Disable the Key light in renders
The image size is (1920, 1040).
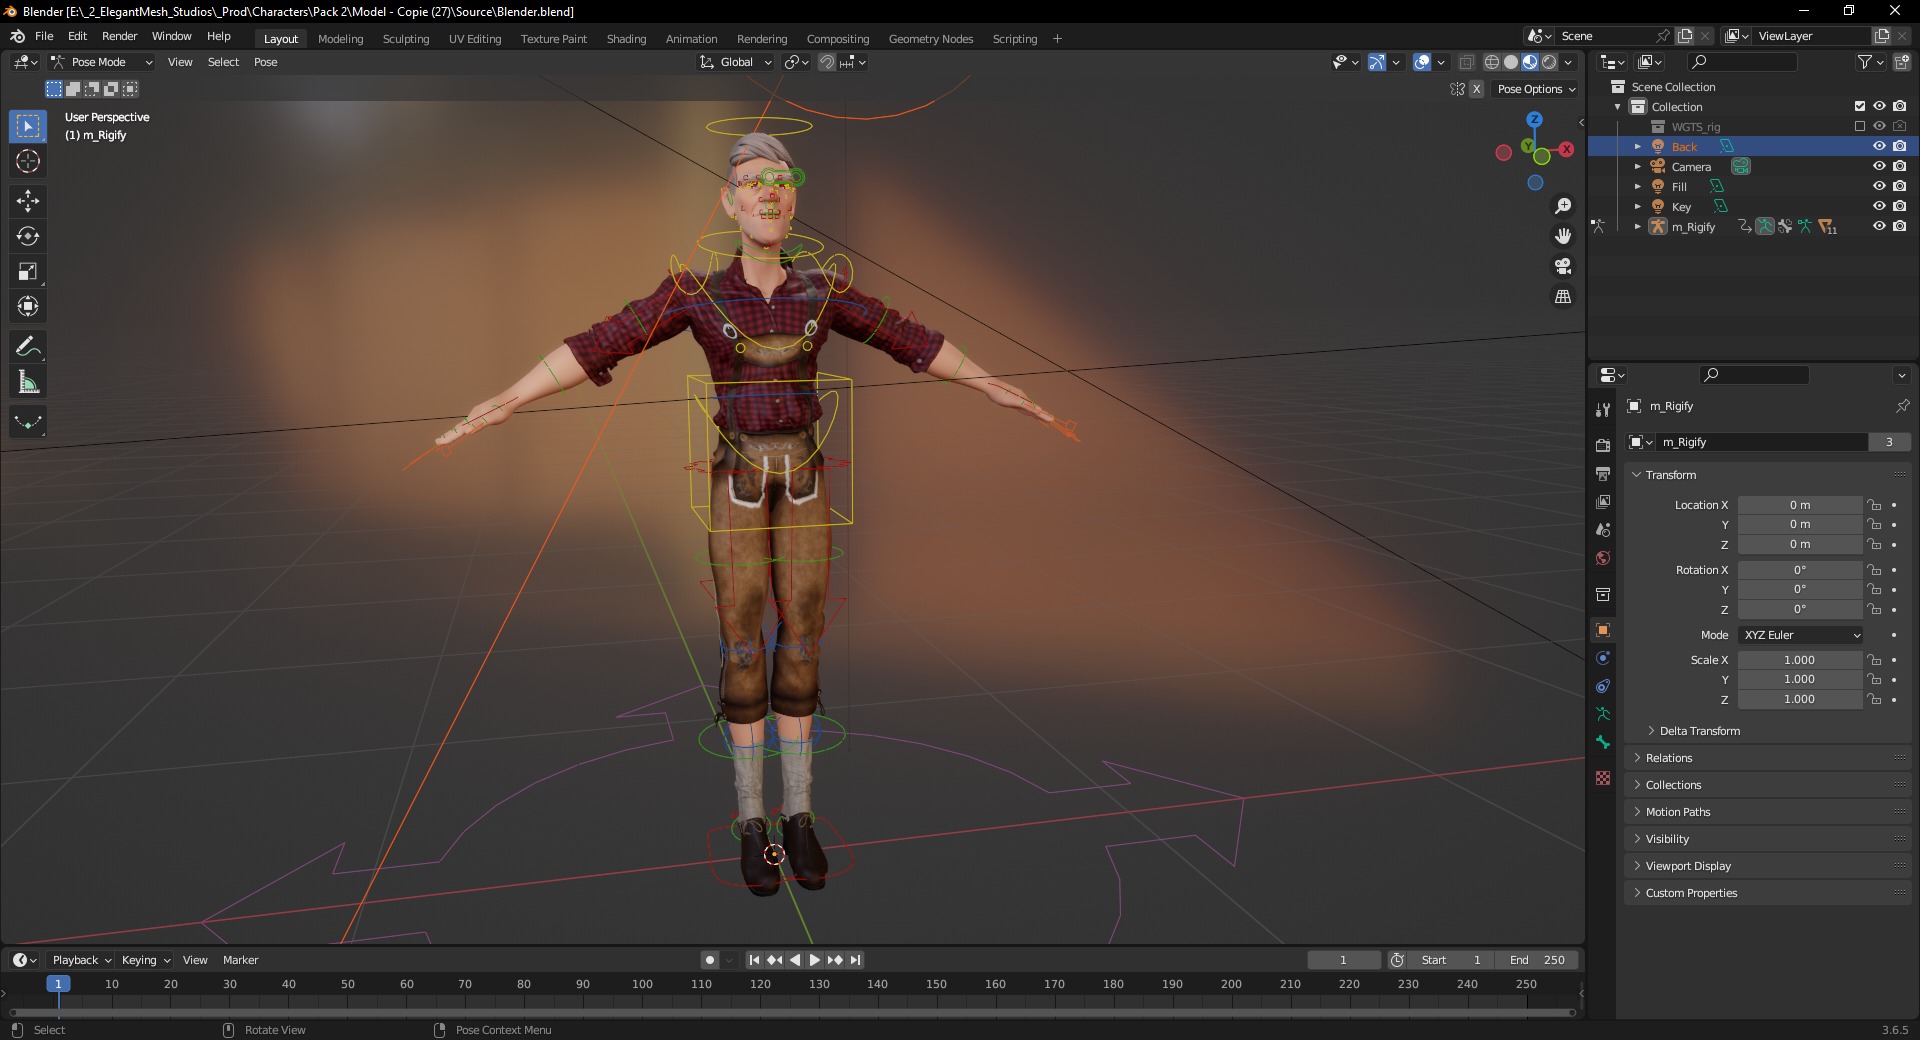[1899, 206]
